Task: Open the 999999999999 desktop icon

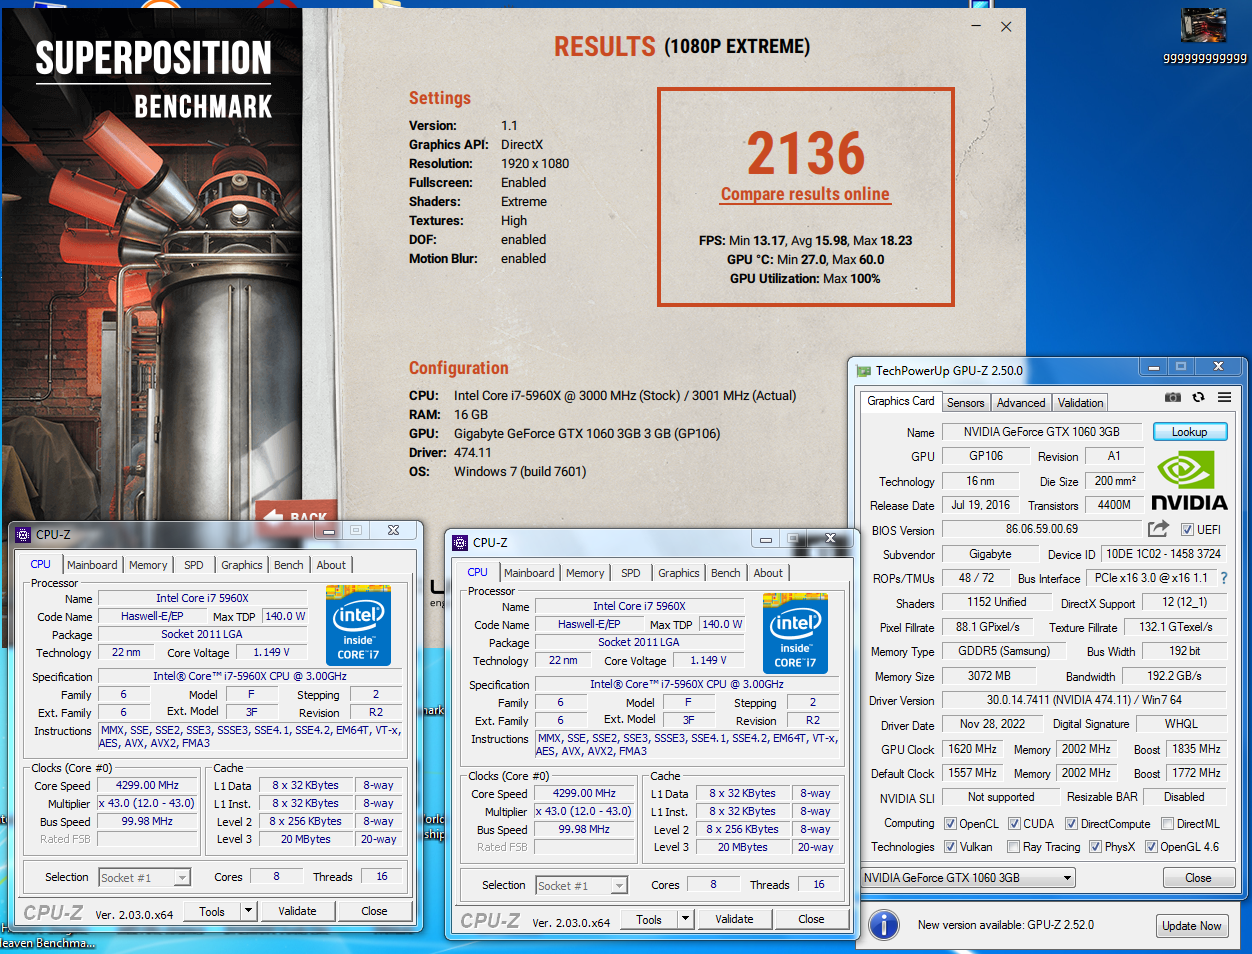Action: (1204, 37)
